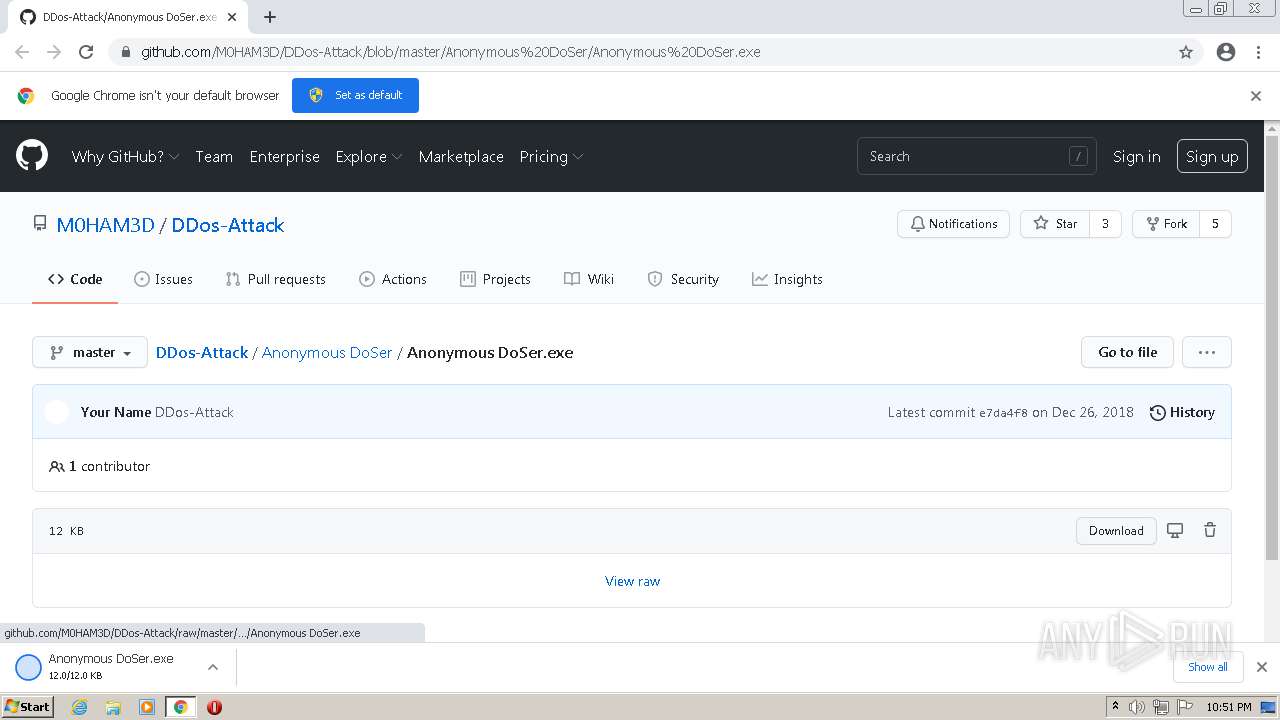Open the Security tab
This screenshot has width=1280, height=720.
(x=683, y=279)
